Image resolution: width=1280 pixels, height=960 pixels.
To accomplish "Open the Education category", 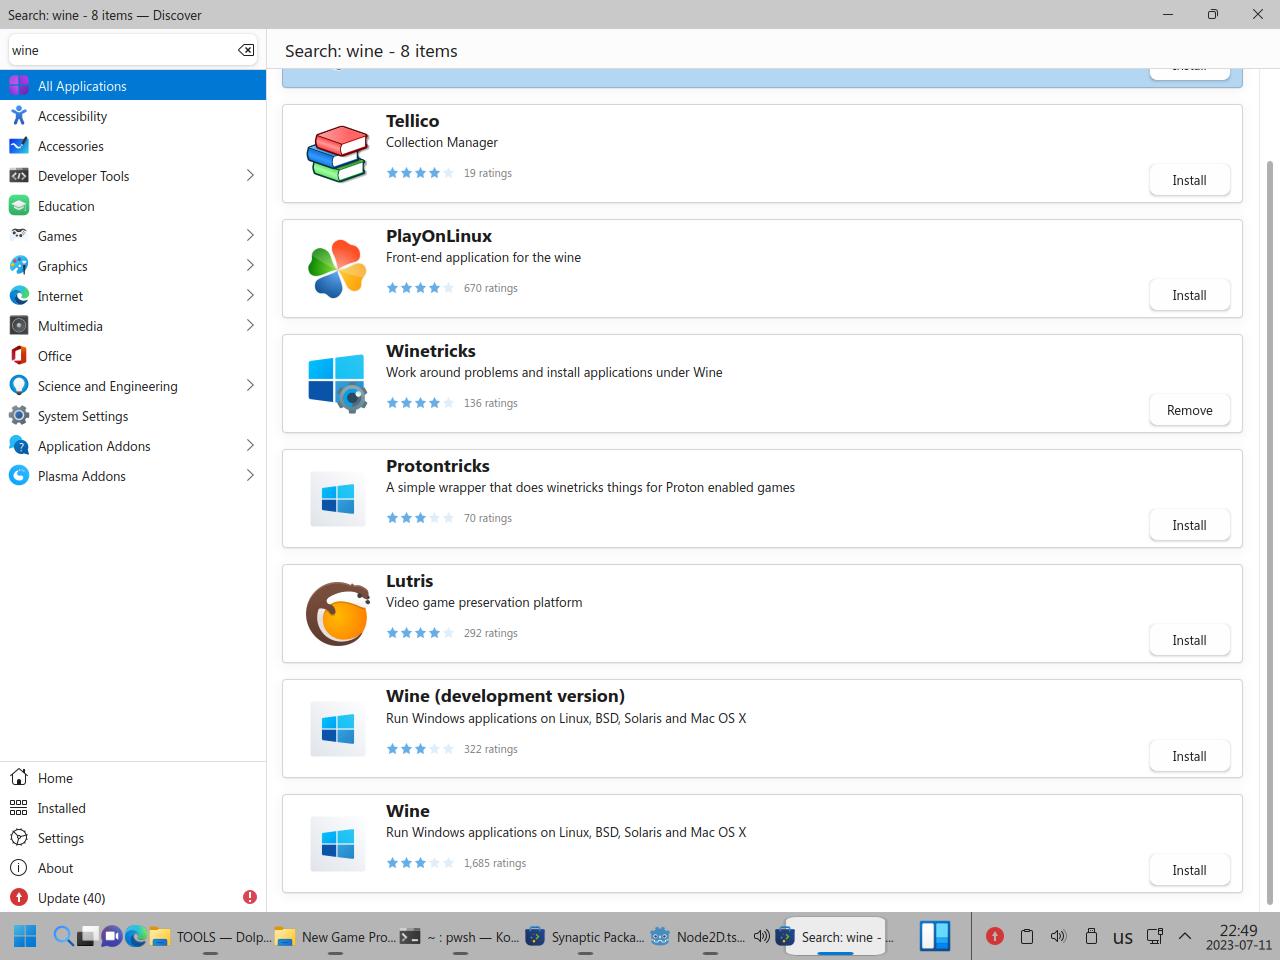I will click(133, 206).
